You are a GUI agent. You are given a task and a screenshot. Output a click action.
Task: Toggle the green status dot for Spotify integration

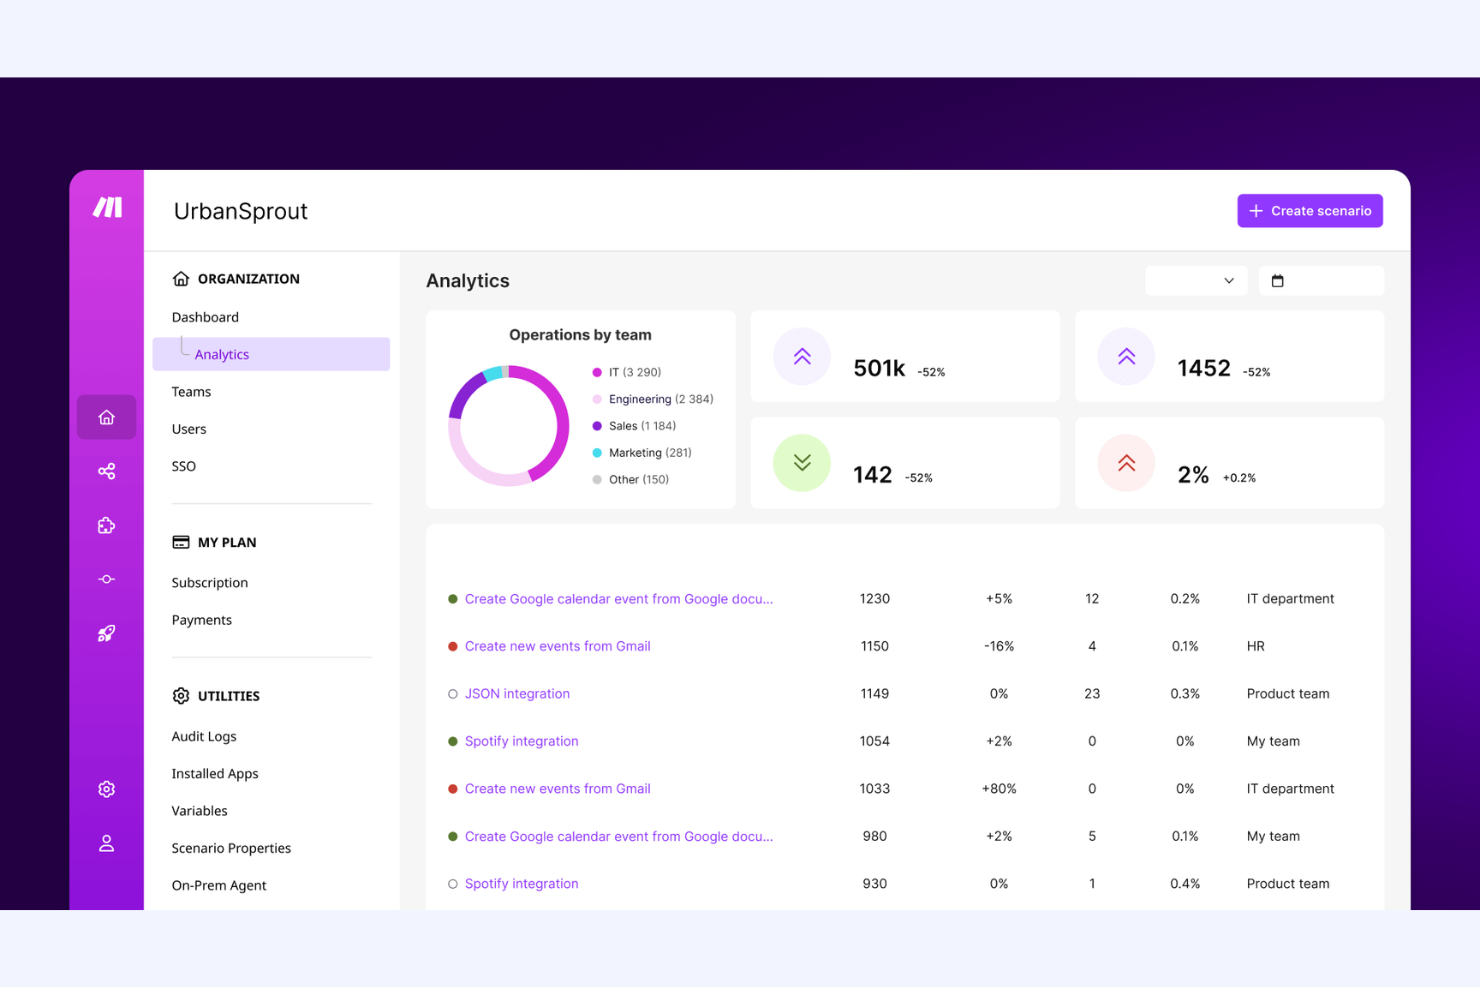[452, 741]
